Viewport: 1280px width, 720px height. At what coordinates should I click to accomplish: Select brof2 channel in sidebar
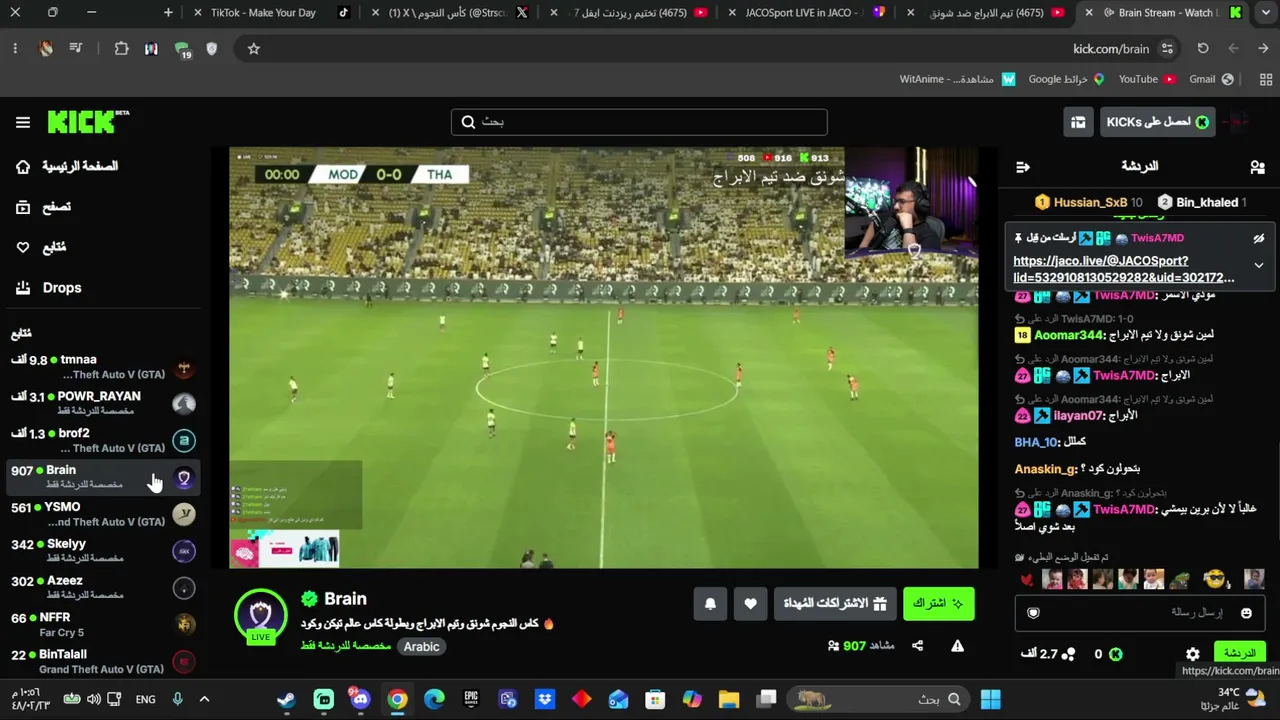point(102,440)
